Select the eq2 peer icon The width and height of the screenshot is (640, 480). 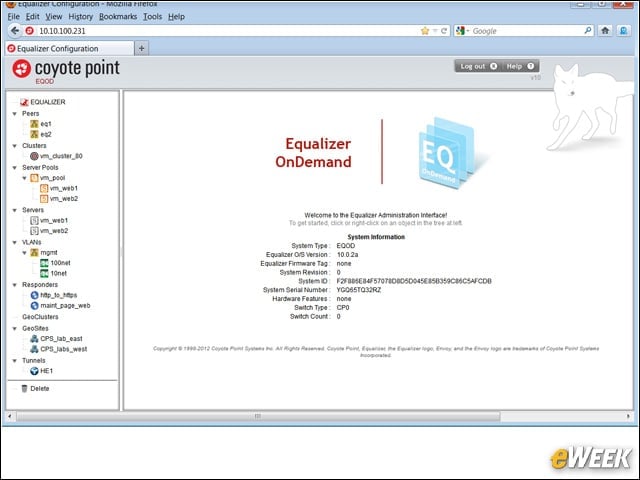point(34,134)
